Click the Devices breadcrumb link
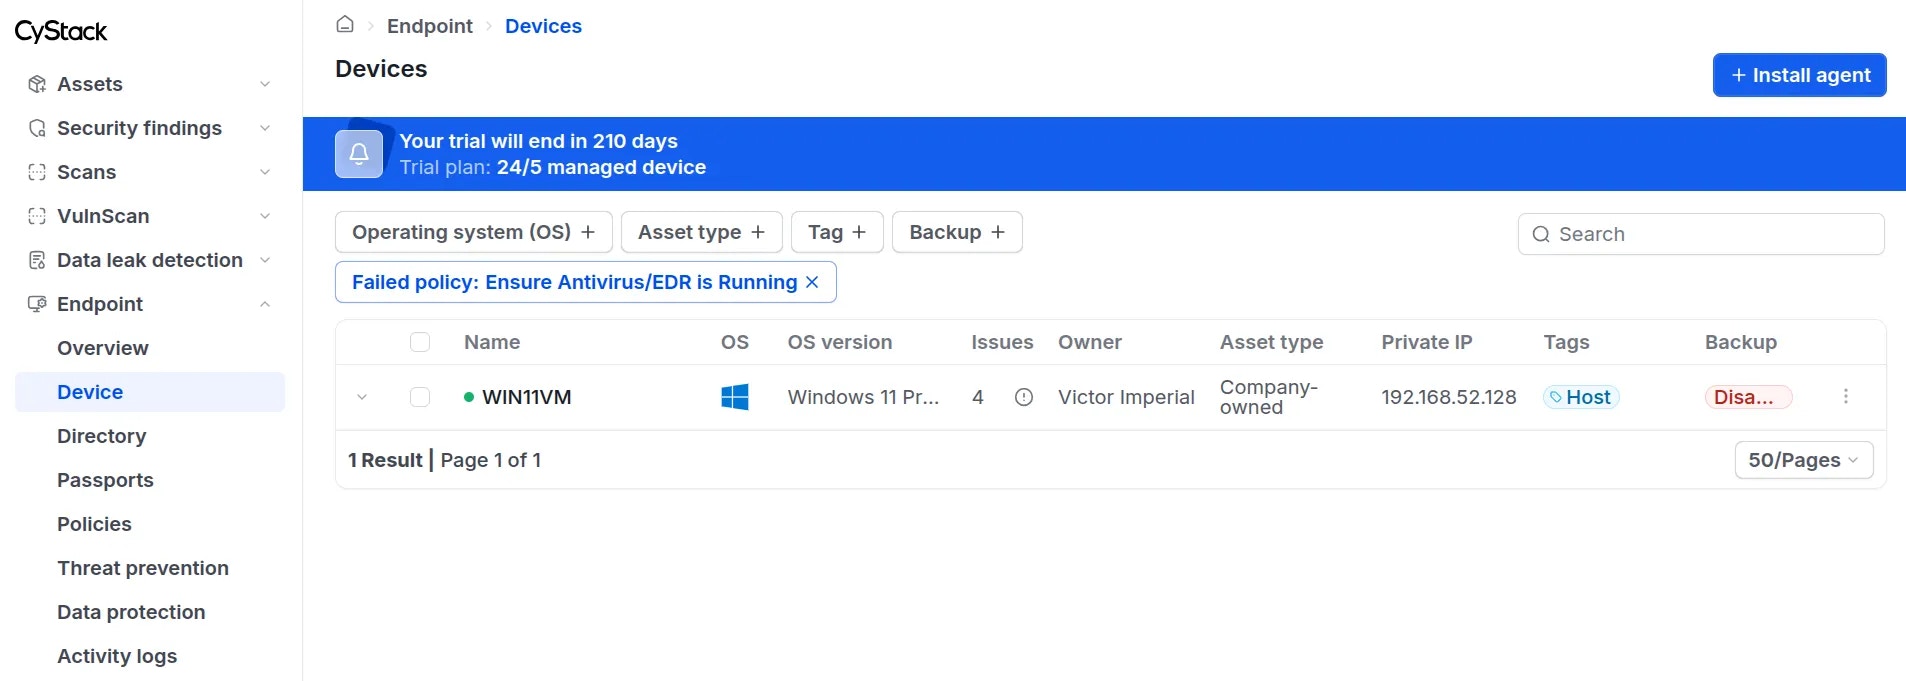The image size is (1906, 681). (543, 26)
